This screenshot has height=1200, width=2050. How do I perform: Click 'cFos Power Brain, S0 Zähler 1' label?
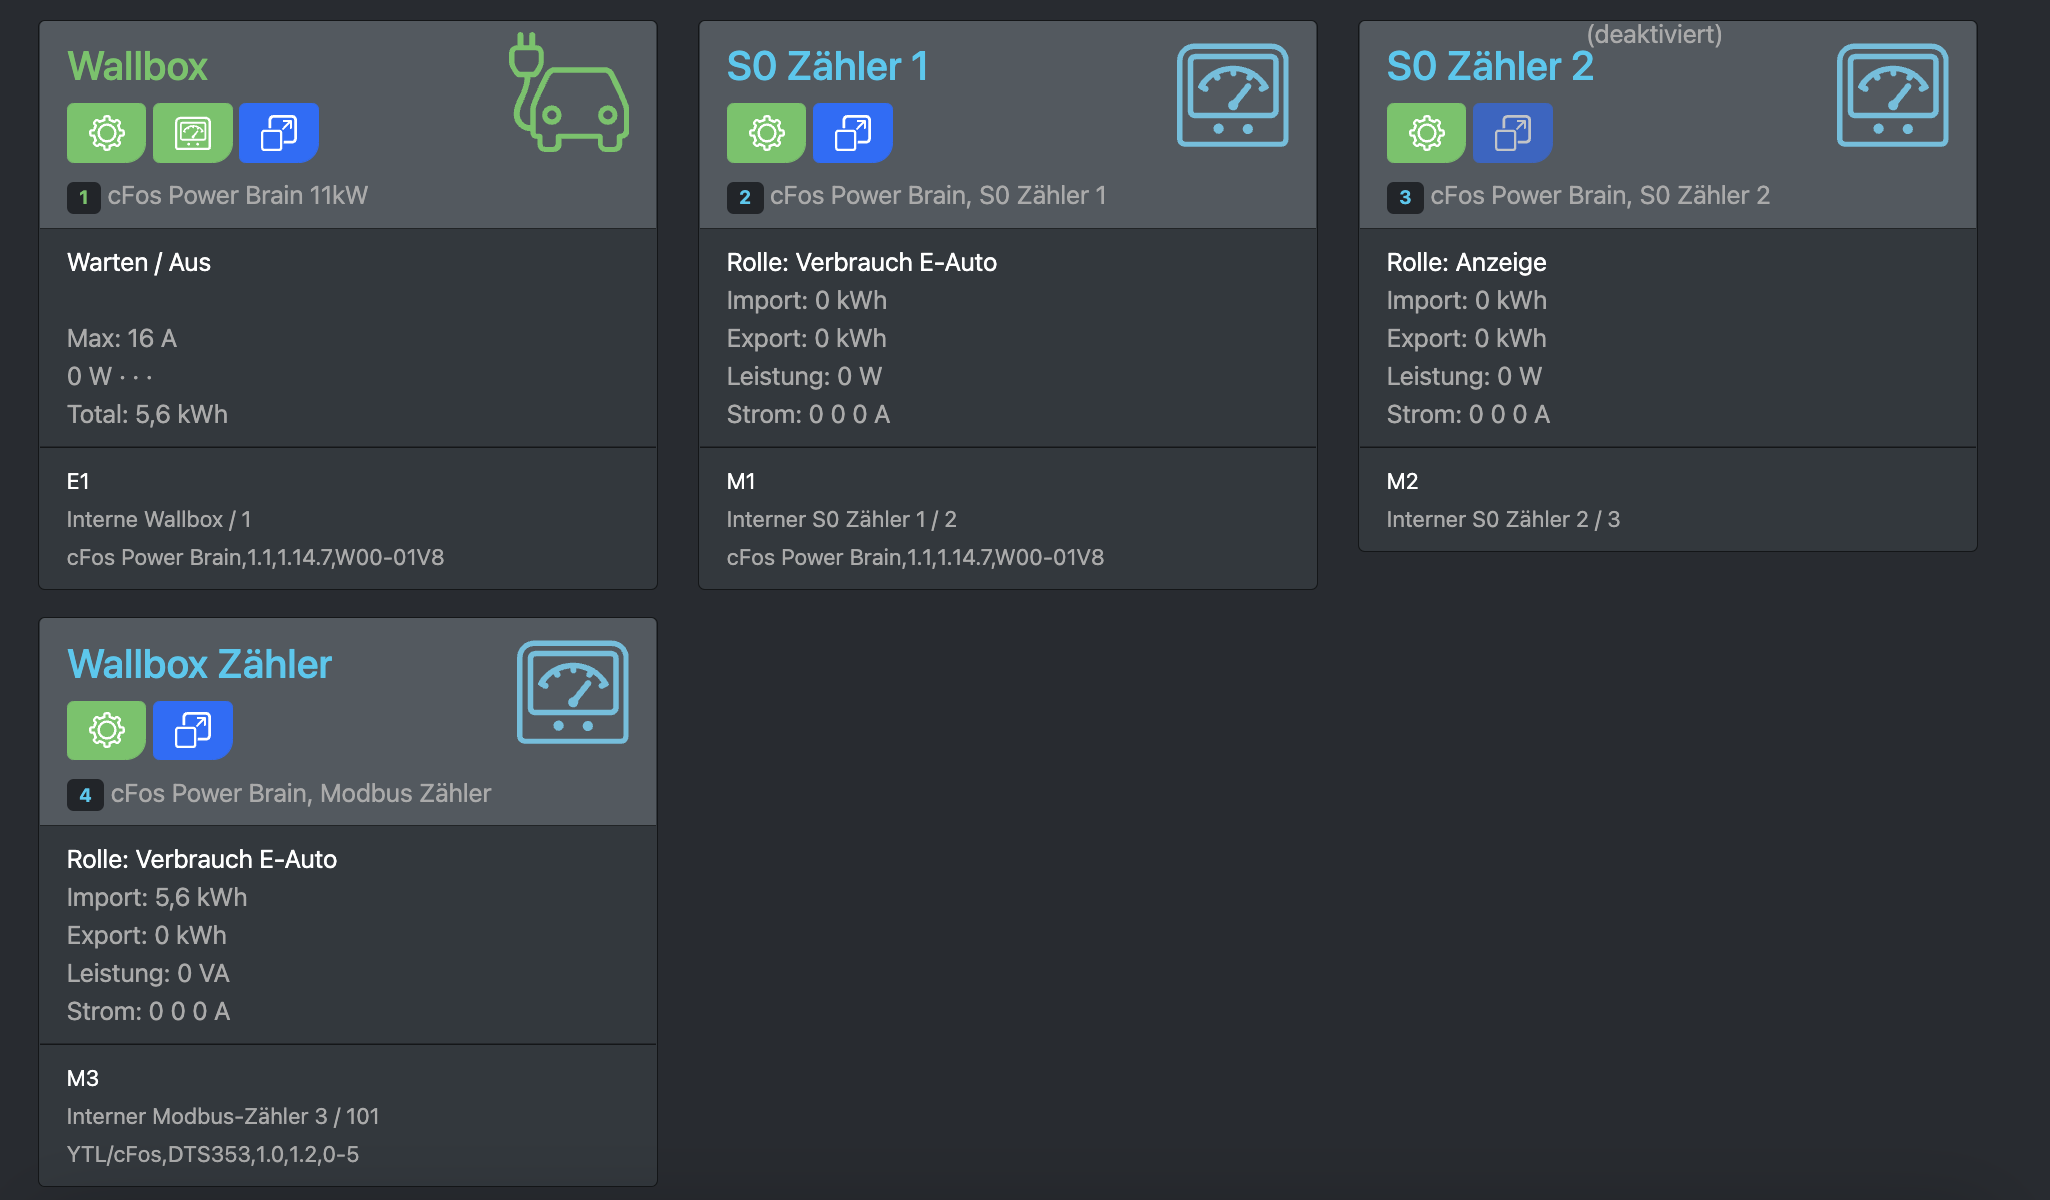pos(938,195)
